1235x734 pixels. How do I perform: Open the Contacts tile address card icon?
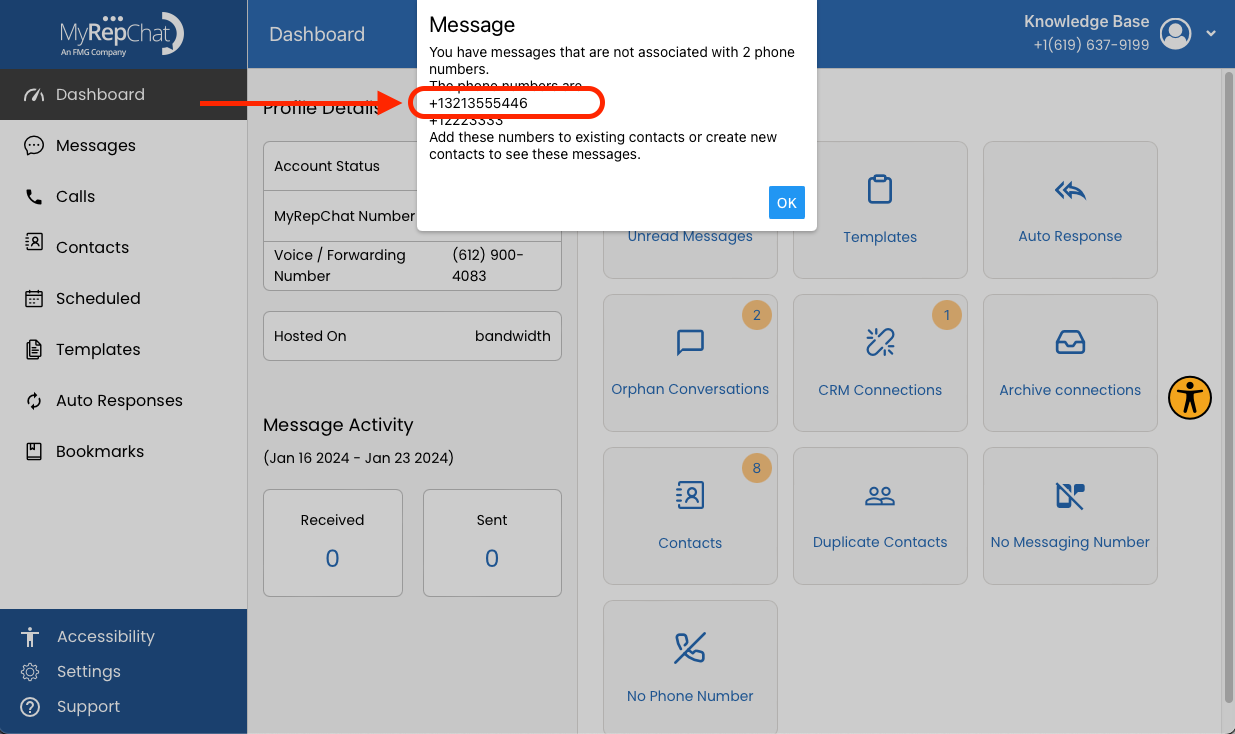[x=690, y=496]
